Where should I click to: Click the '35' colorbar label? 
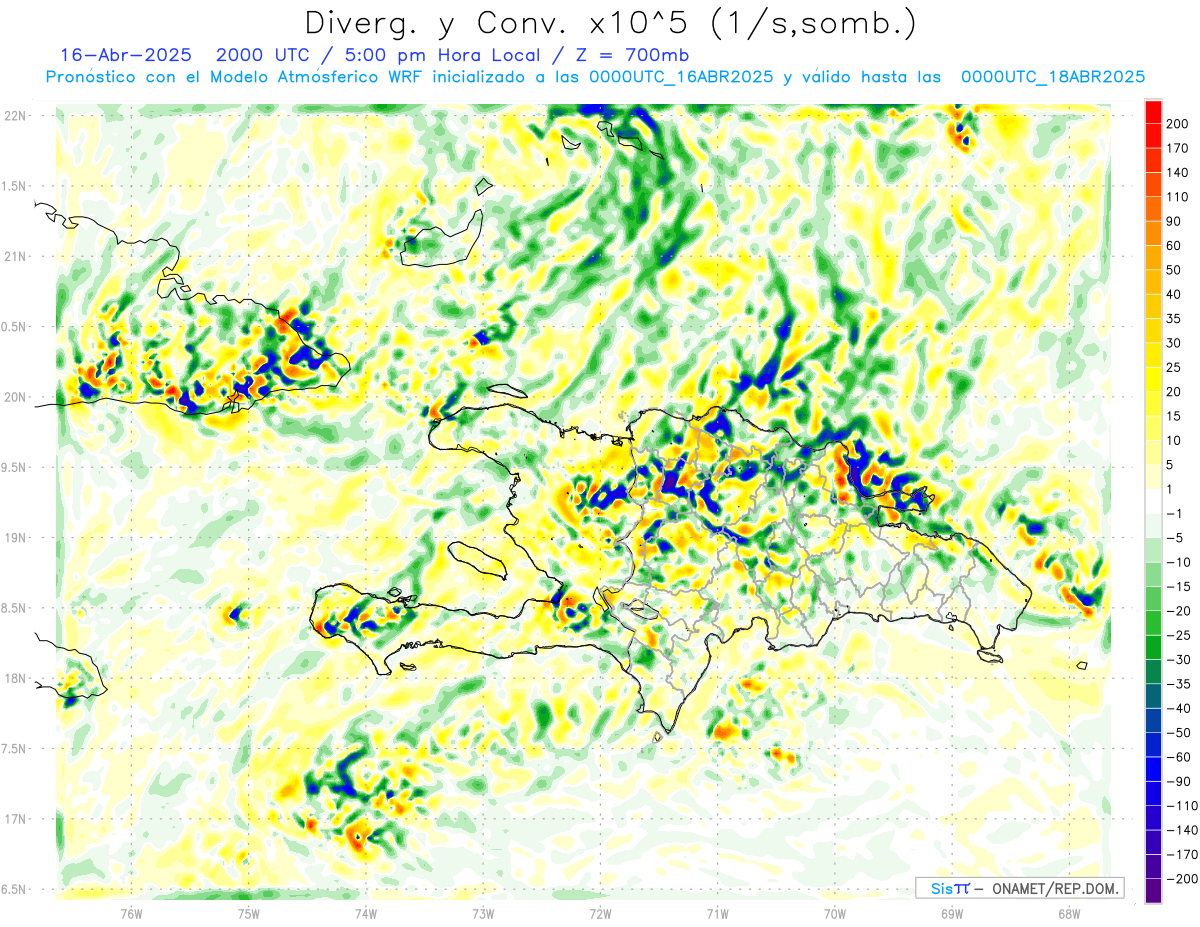pyautogui.click(x=1175, y=319)
